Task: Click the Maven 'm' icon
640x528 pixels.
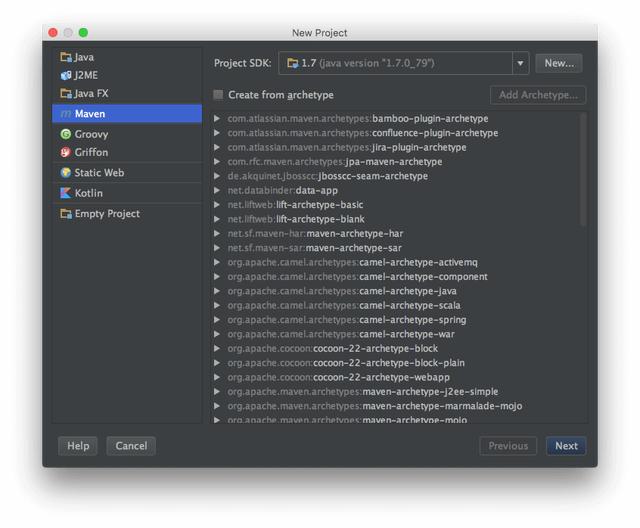Action: pos(66,114)
